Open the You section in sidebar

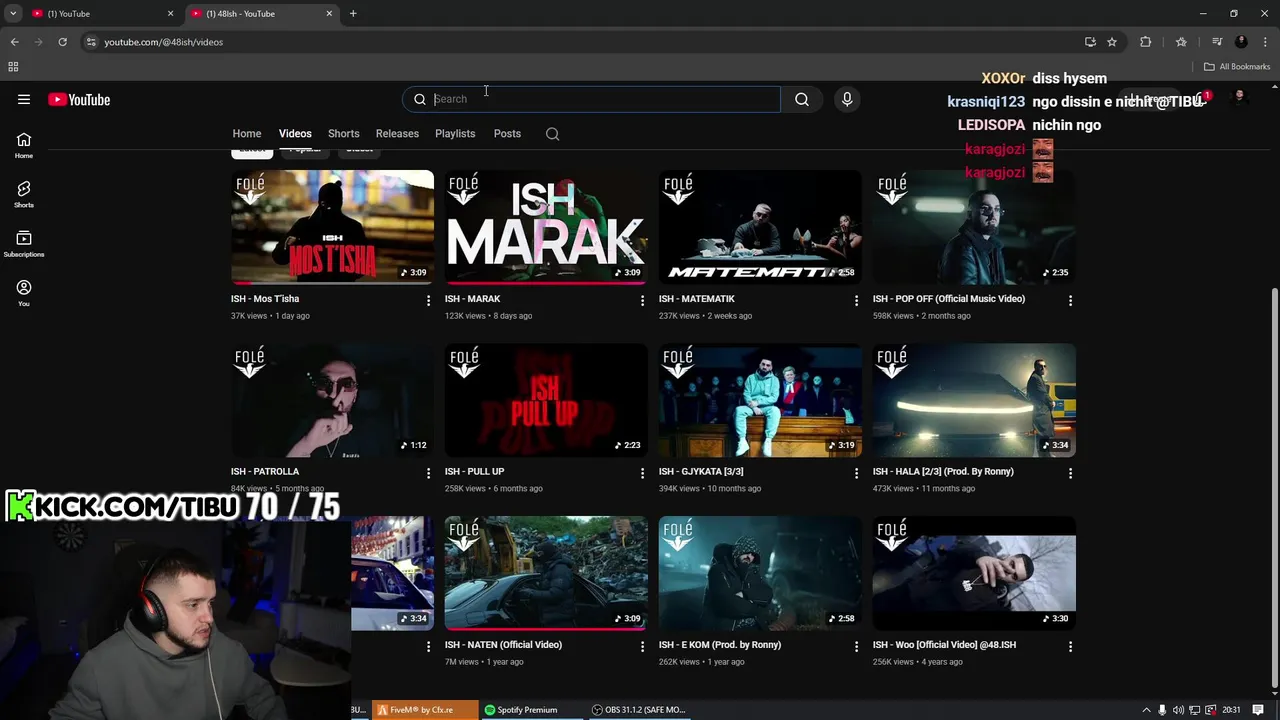[24, 292]
